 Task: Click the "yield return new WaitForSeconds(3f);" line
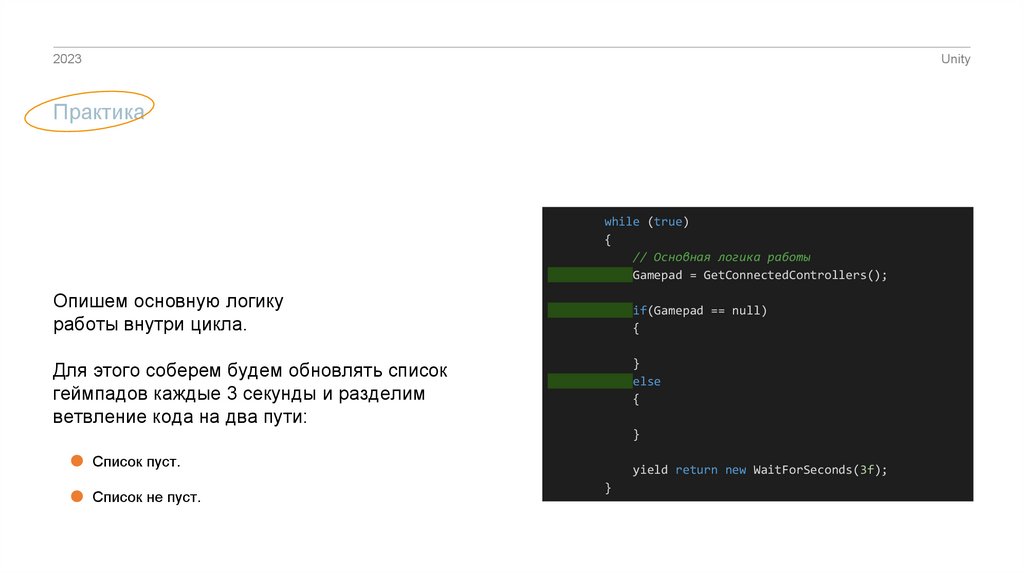[x=759, y=469]
